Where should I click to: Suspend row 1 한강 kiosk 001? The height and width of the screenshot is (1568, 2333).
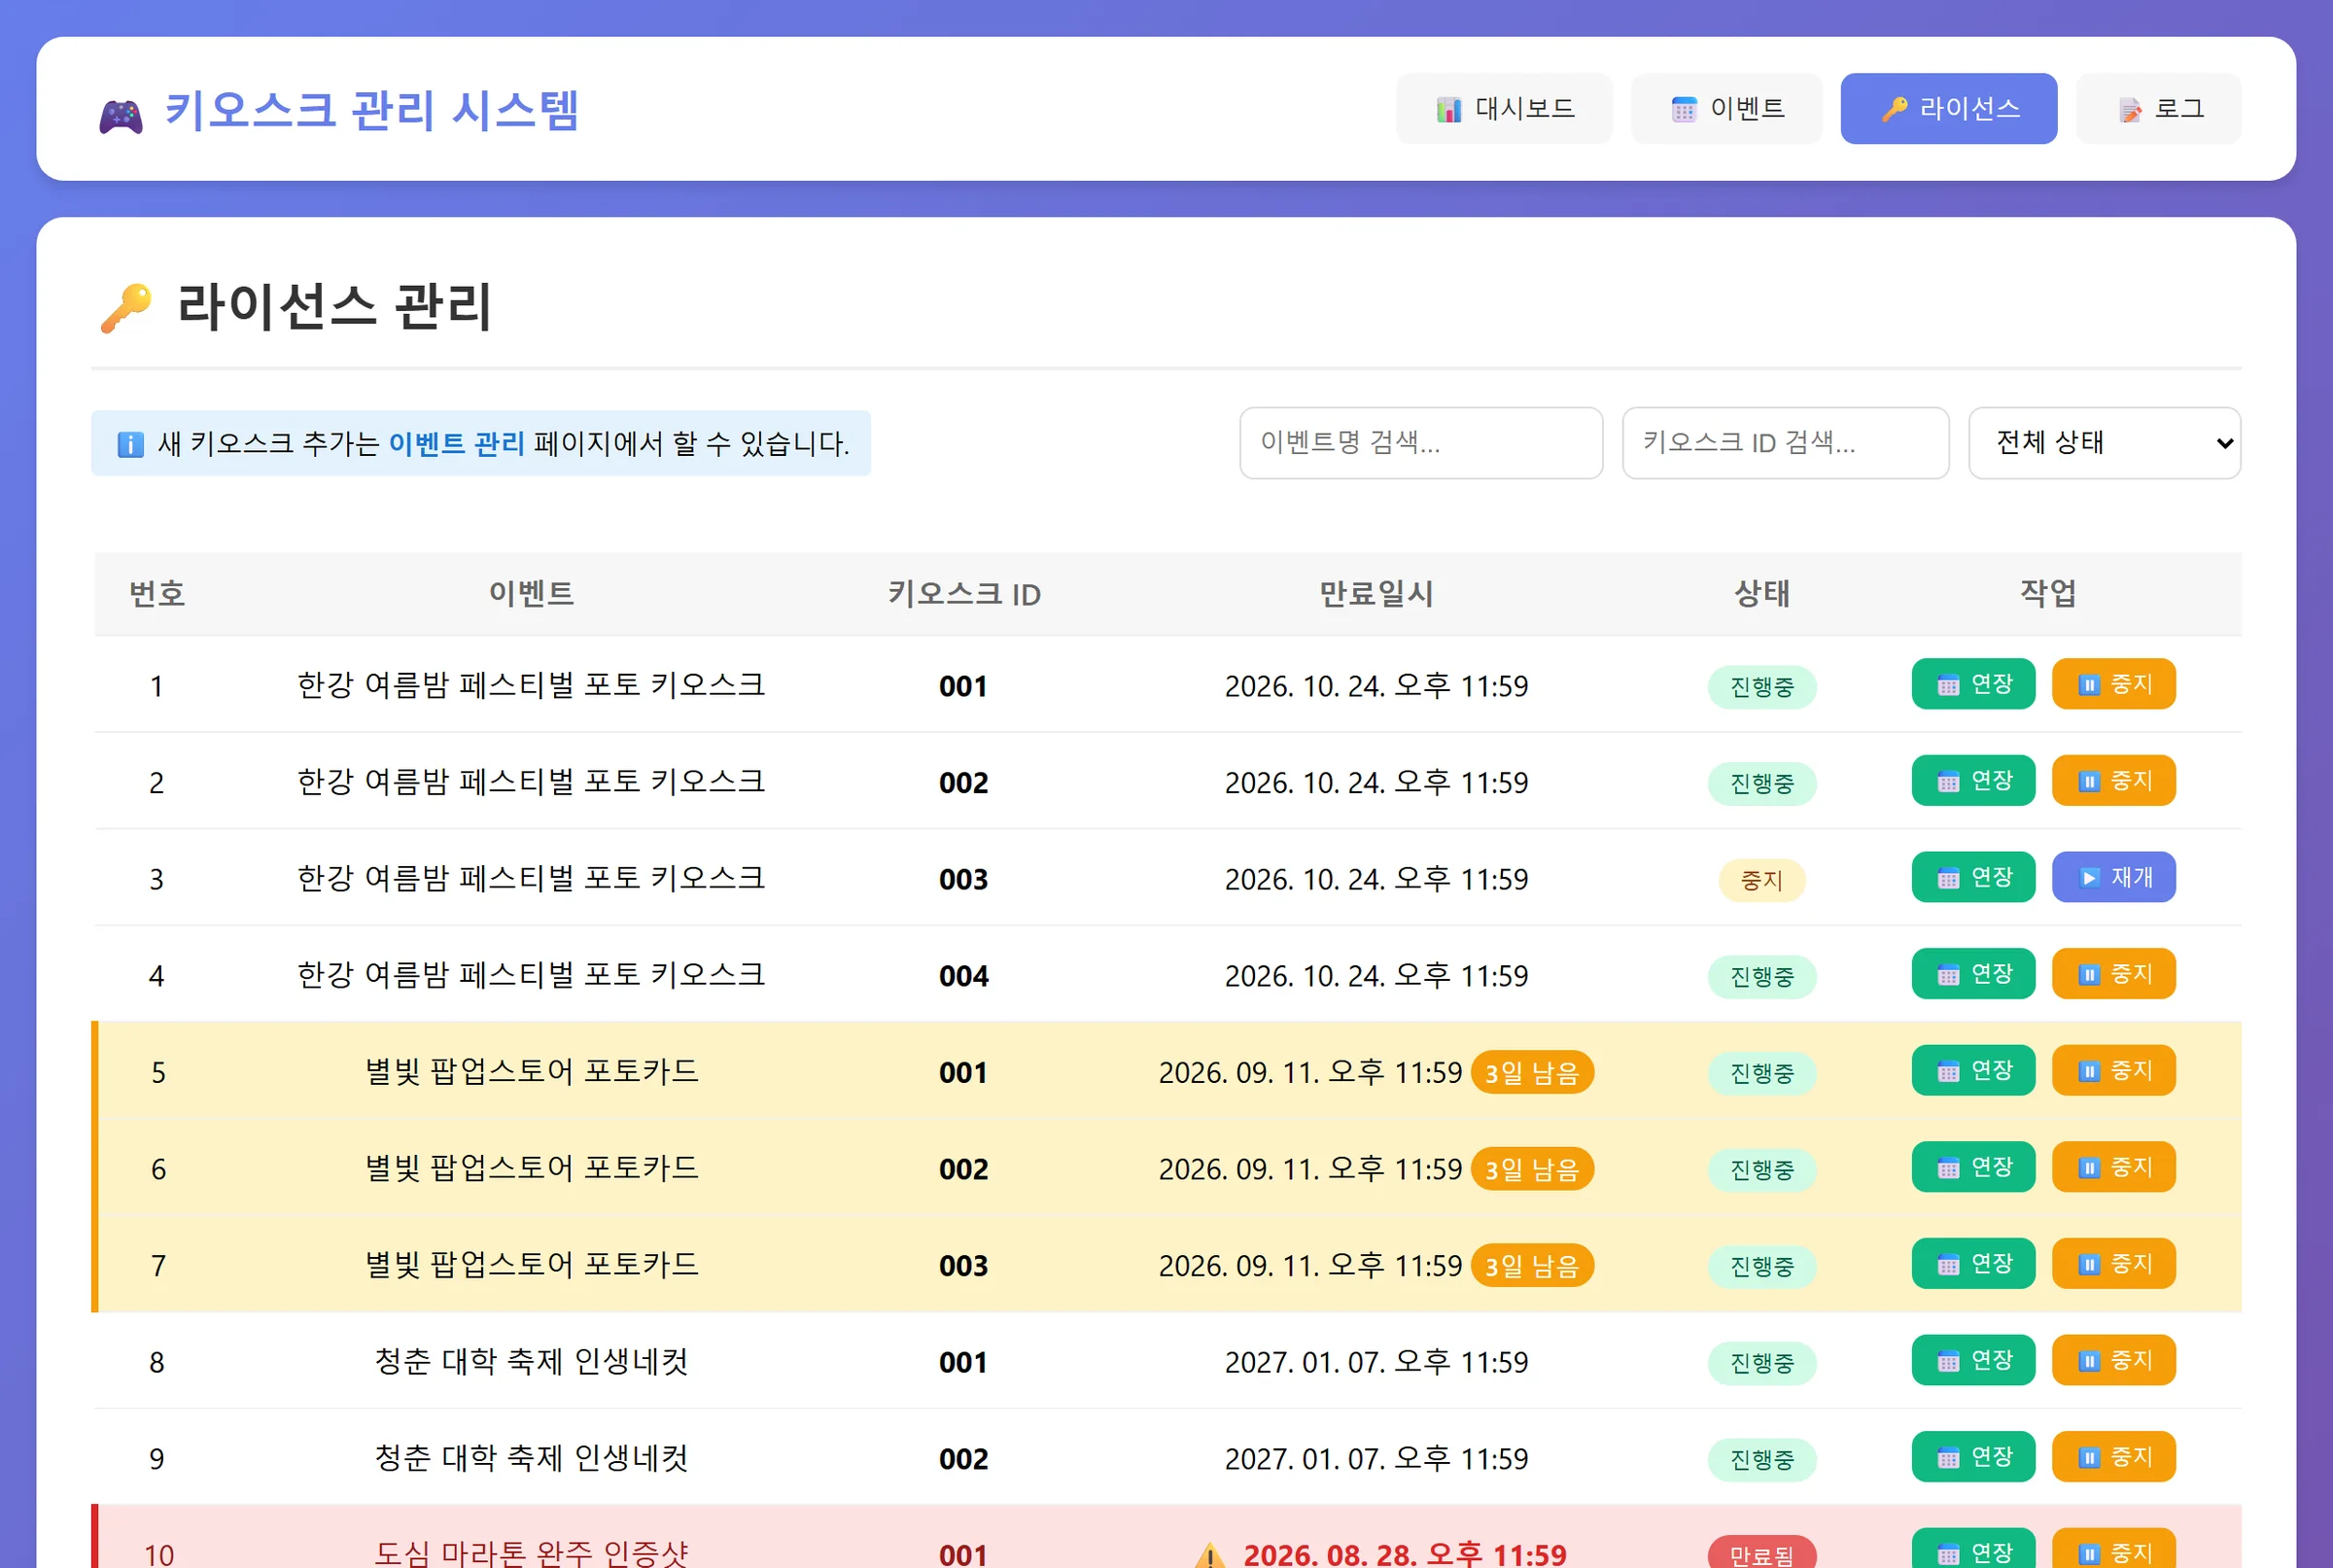click(2113, 684)
